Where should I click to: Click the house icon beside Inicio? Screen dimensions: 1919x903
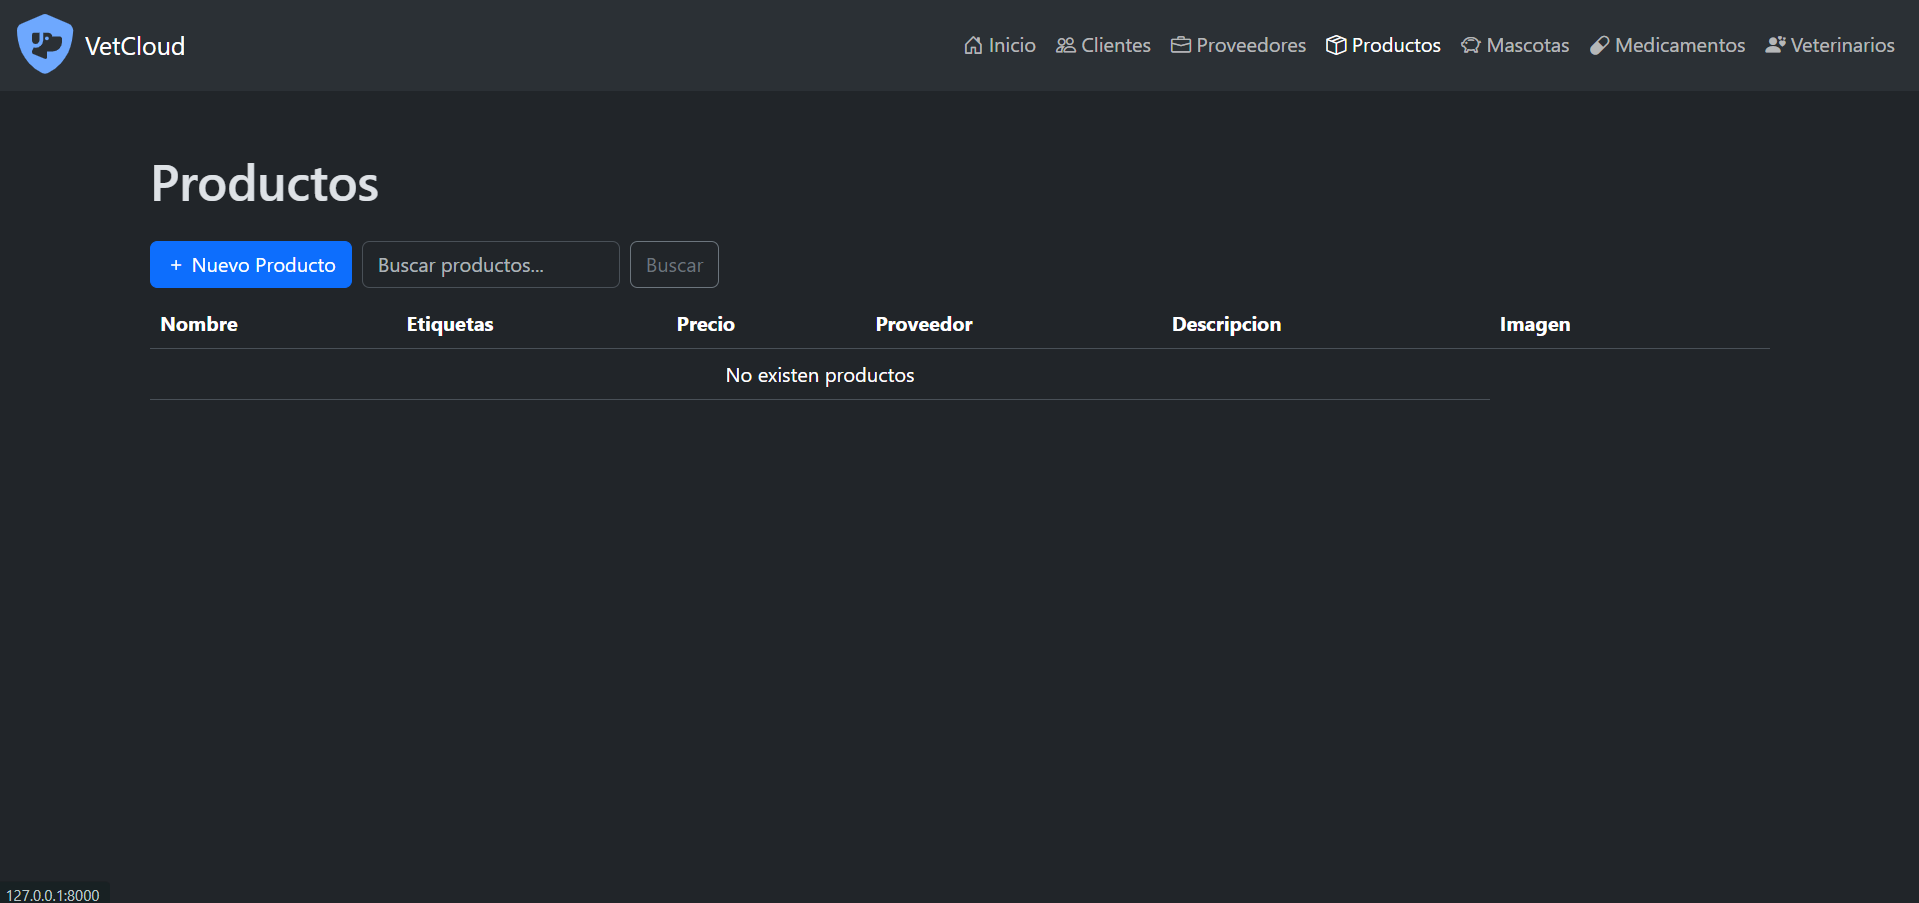972,45
